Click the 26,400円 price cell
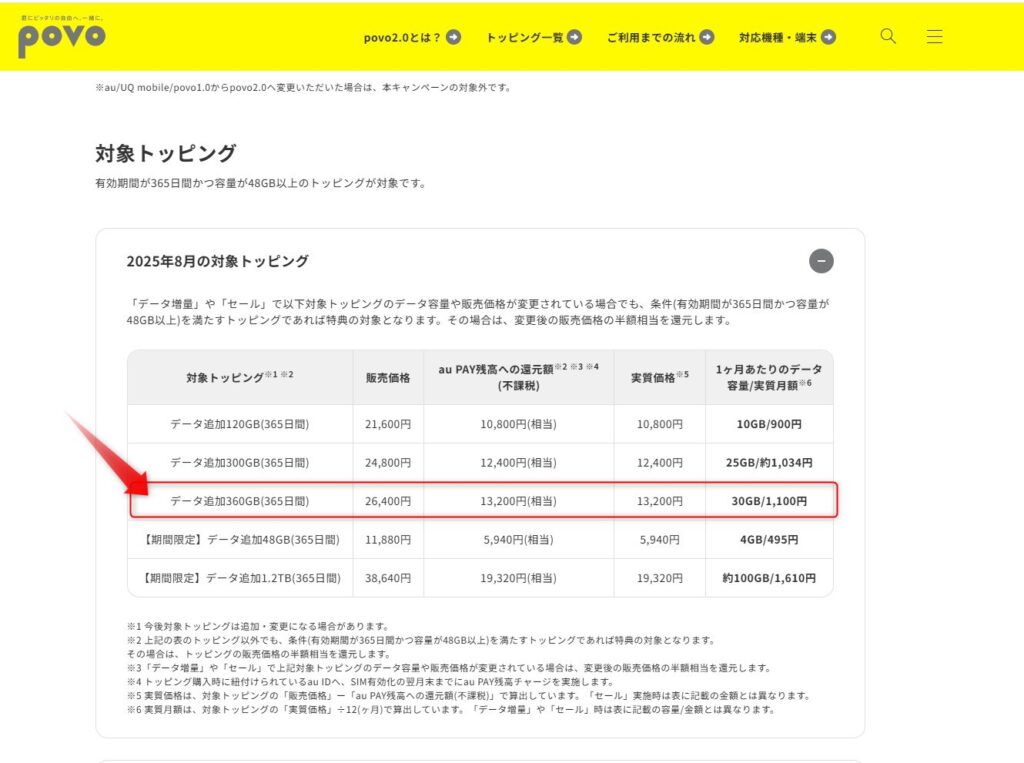 (x=388, y=501)
